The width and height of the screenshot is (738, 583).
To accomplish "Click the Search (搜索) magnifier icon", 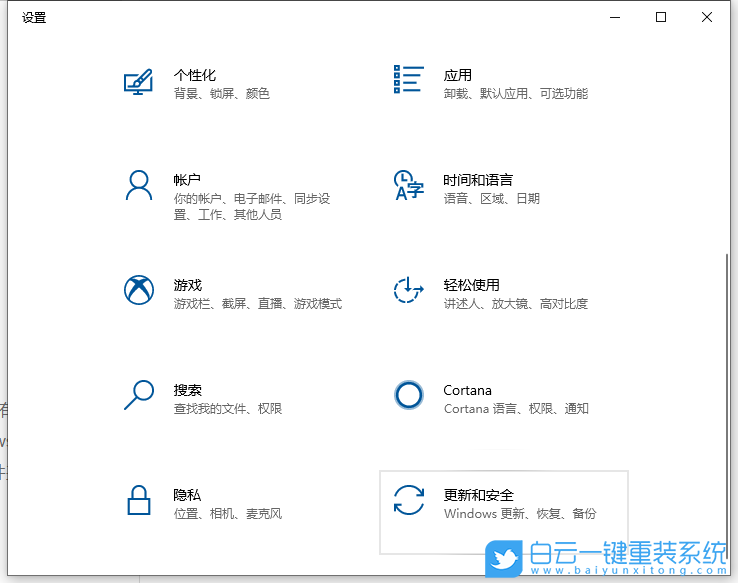I will [x=139, y=395].
